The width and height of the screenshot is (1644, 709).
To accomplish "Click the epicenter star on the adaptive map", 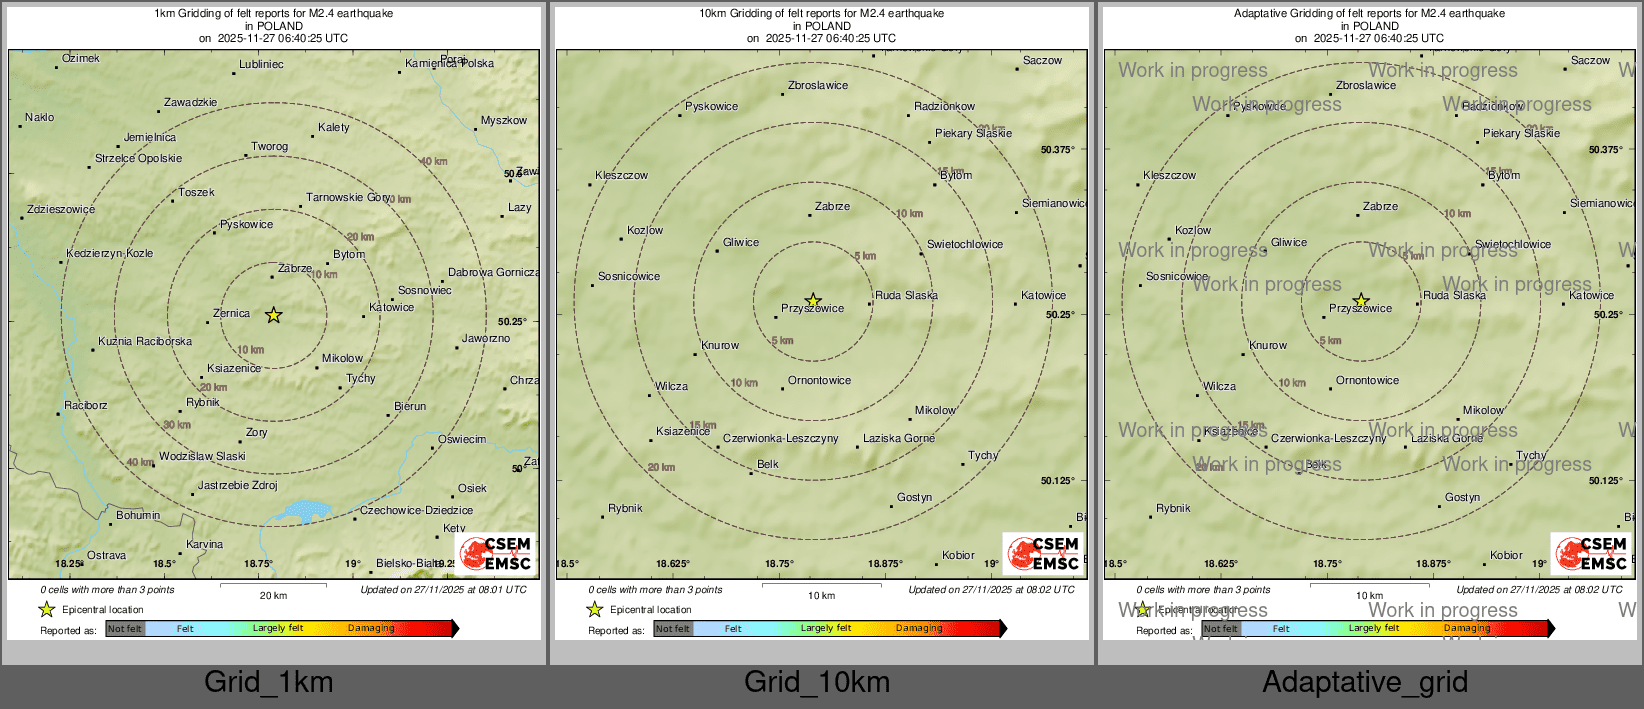I will (x=1361, y=300).
